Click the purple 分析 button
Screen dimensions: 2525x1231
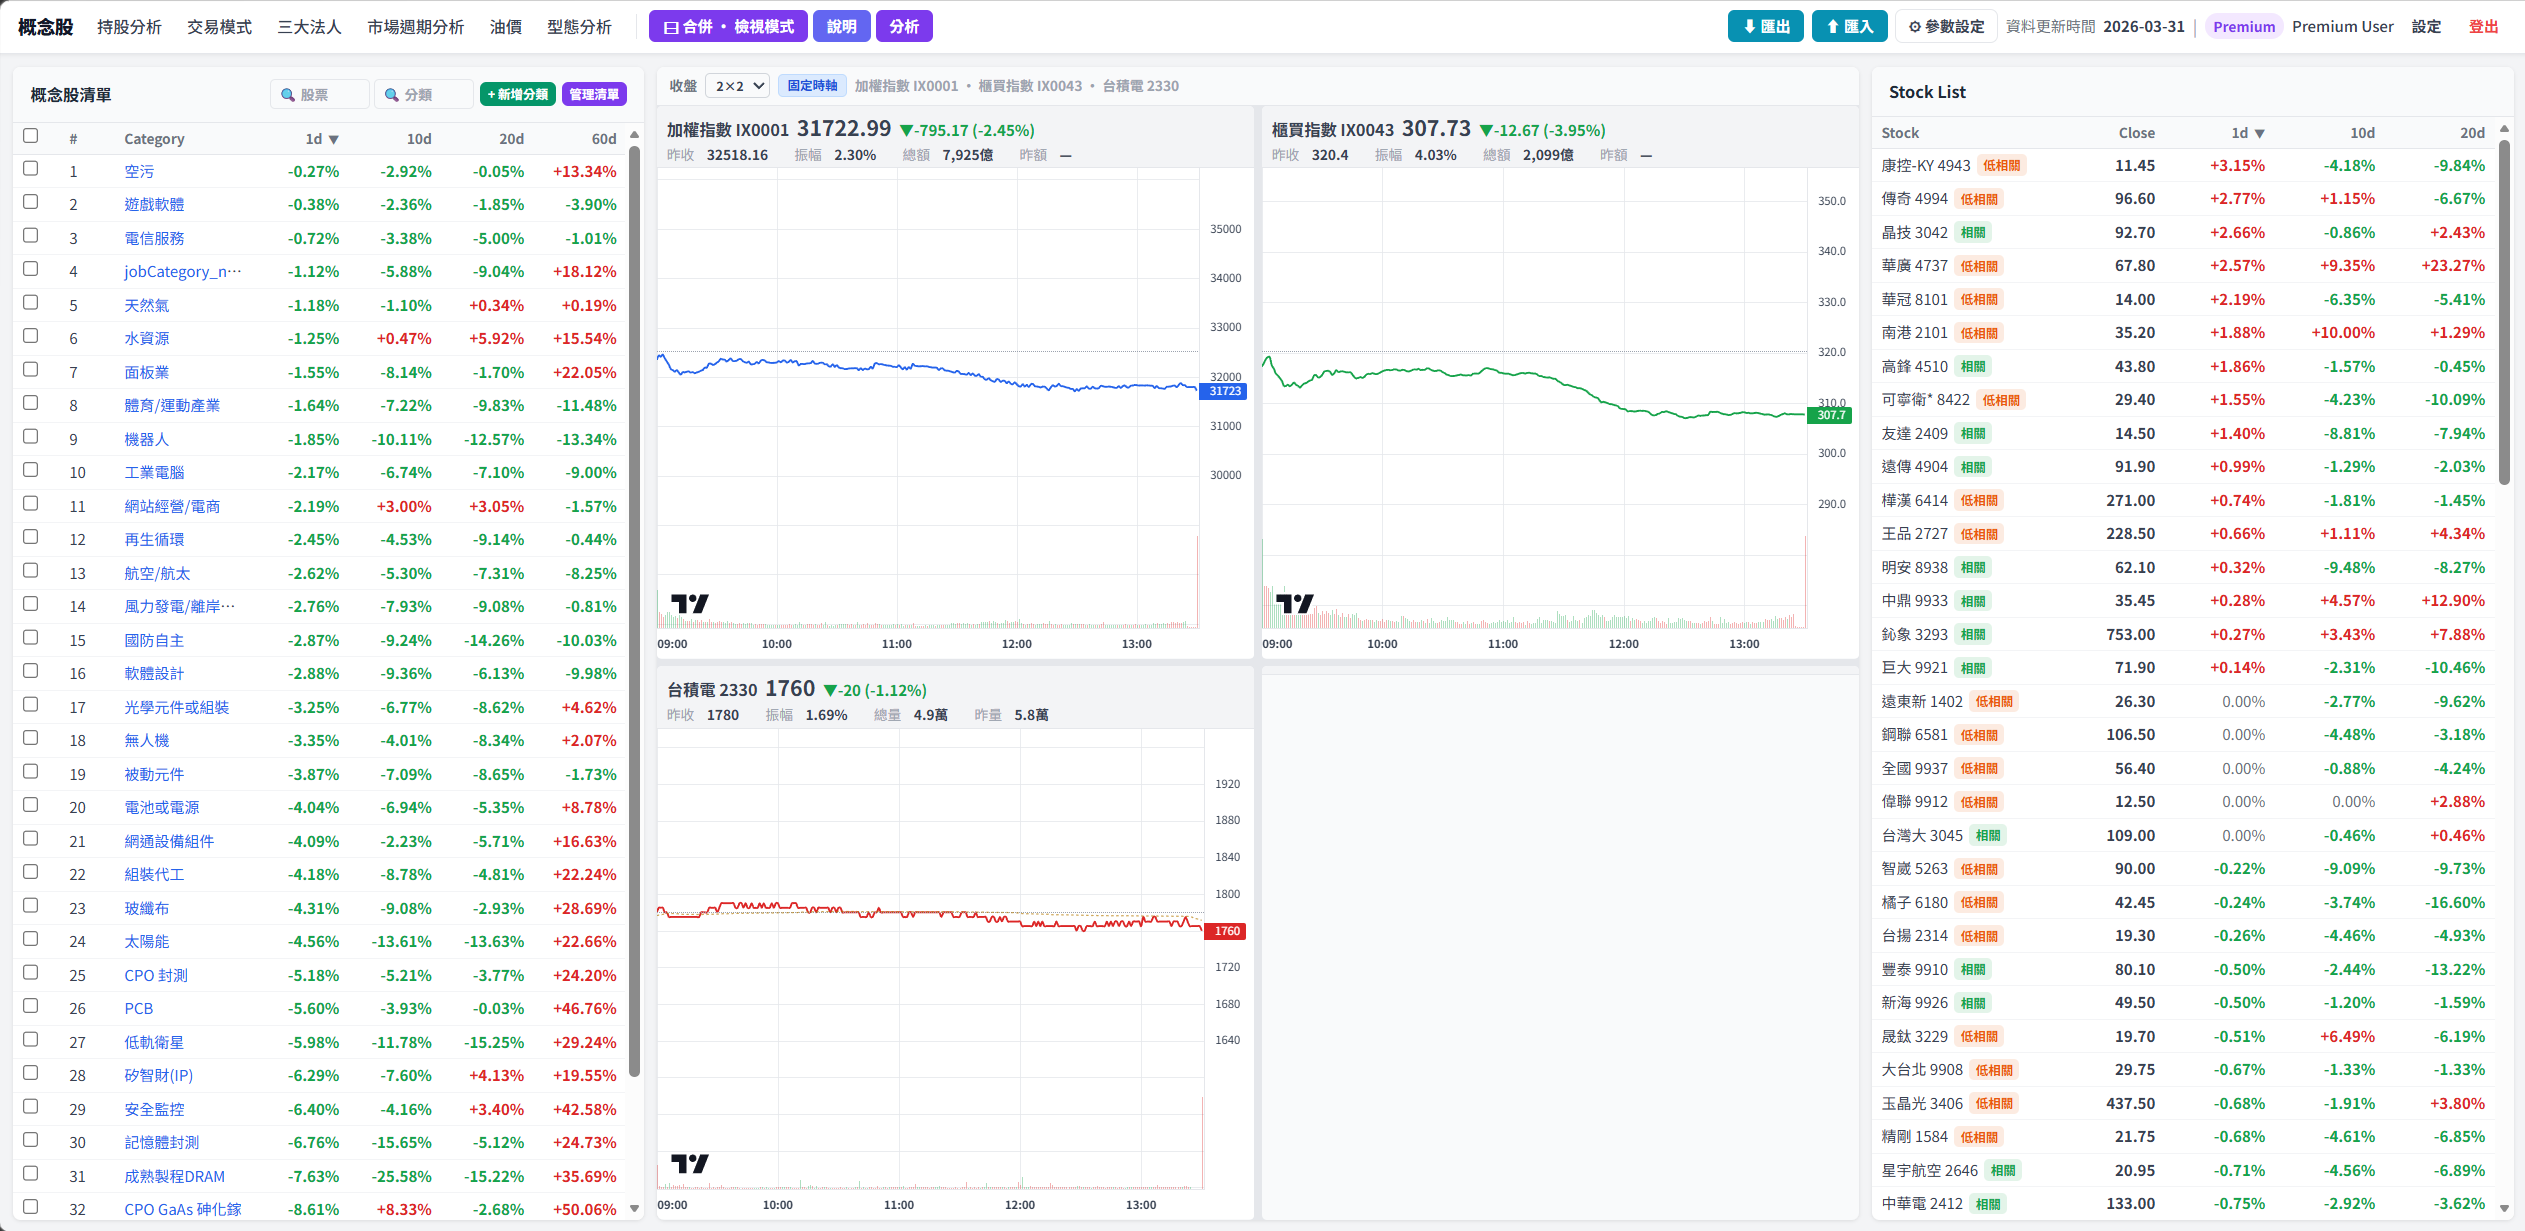[x=904, y=27]
